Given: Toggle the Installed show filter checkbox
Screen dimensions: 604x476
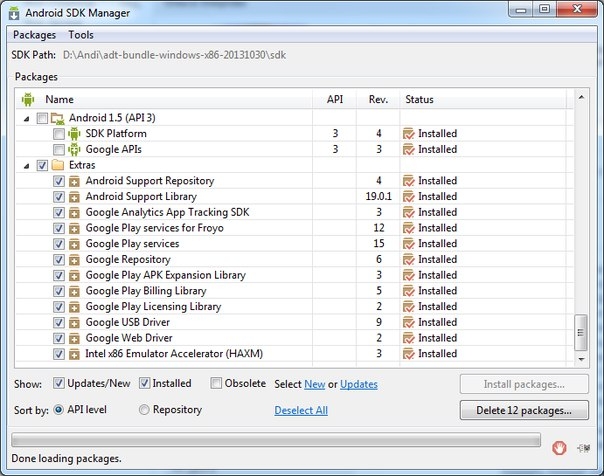Looking at the screenshot, I should 144,383.
